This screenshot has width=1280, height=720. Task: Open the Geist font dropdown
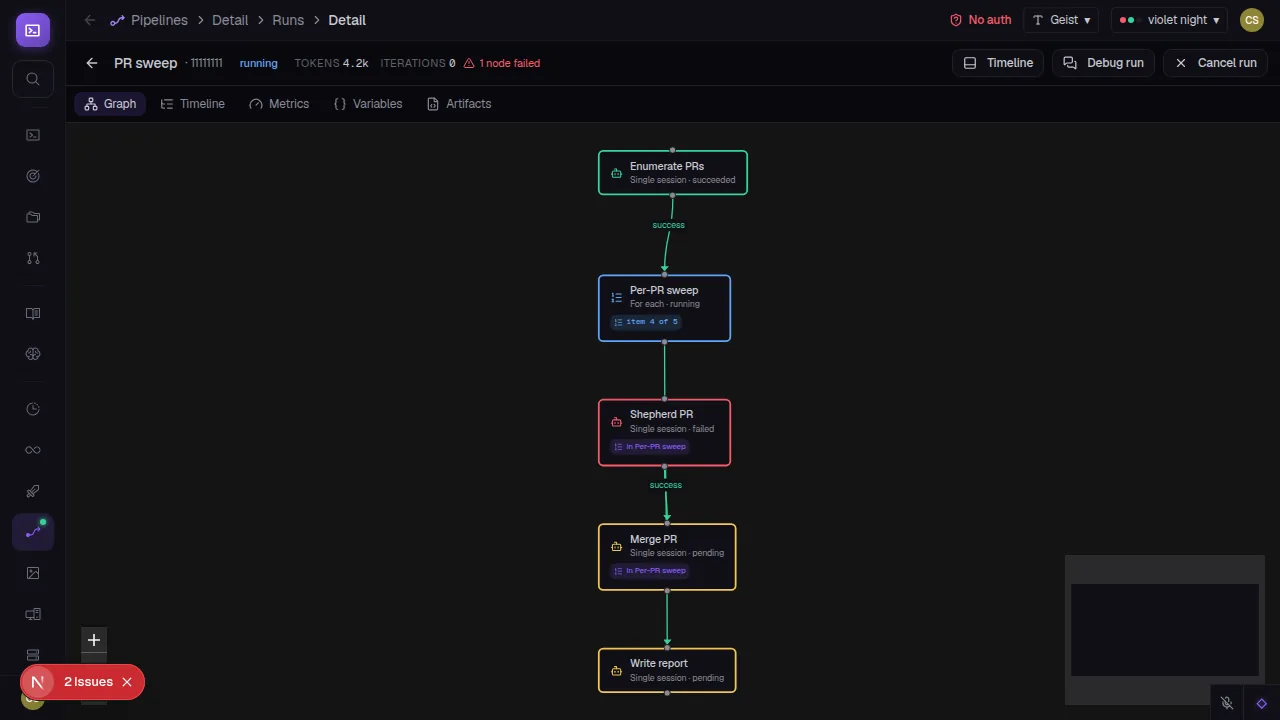click(x=1061, y=20)
